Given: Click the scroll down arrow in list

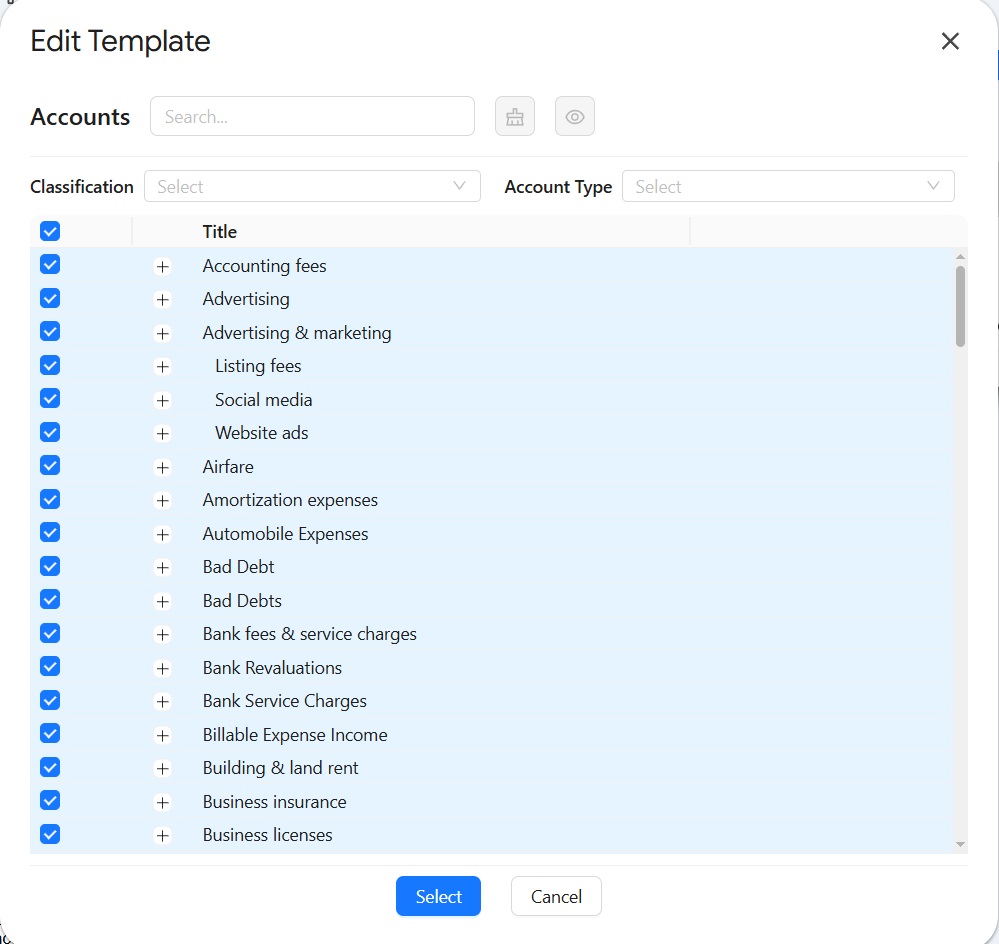Looking at the screenshot, I should point(961,845).
